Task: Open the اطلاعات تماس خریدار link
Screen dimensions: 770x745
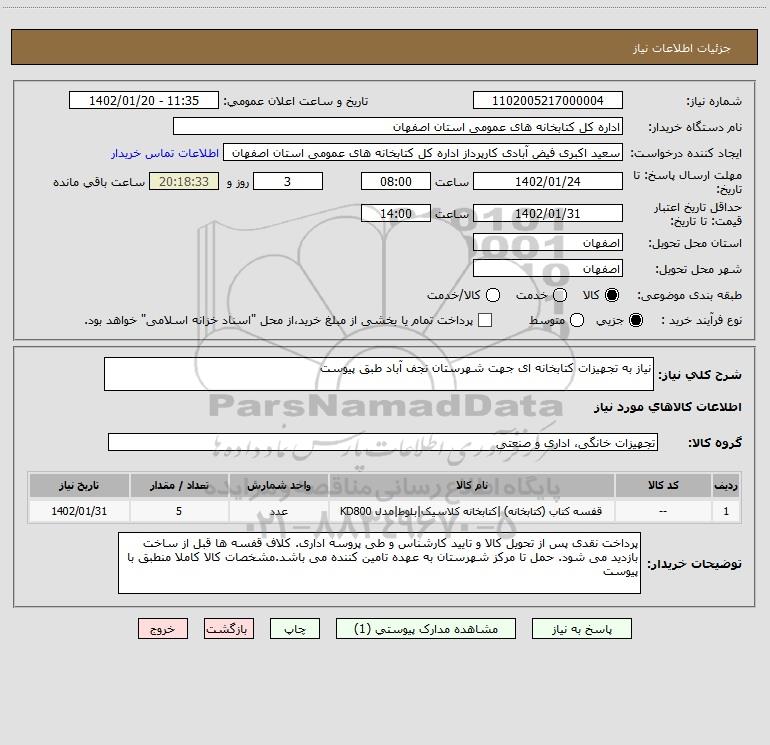Action: click(x=165, y=153)
